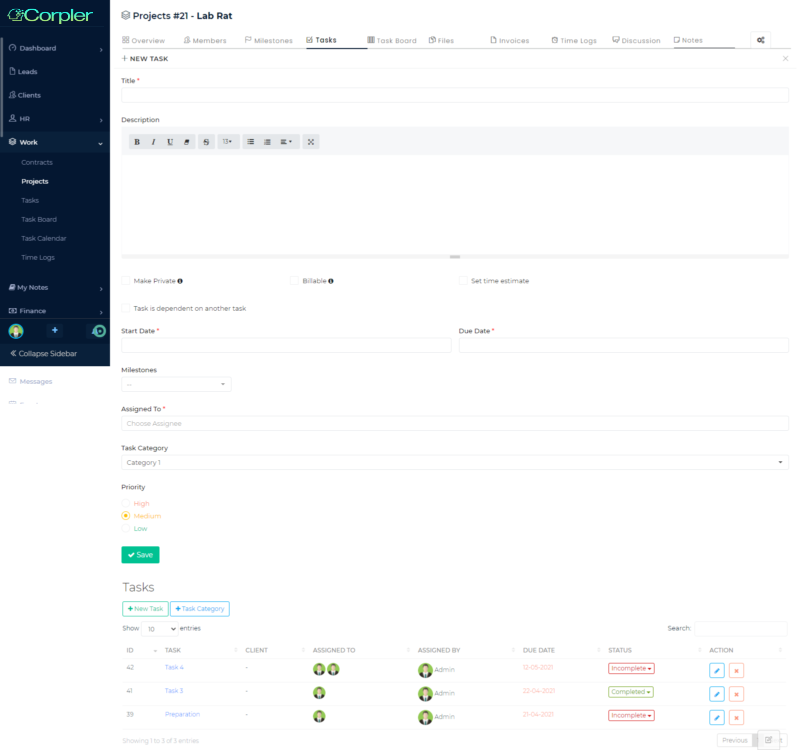Delete the Preparation task with the X icon
This screenshot has height=750, width=800.
tap(736, 717)
